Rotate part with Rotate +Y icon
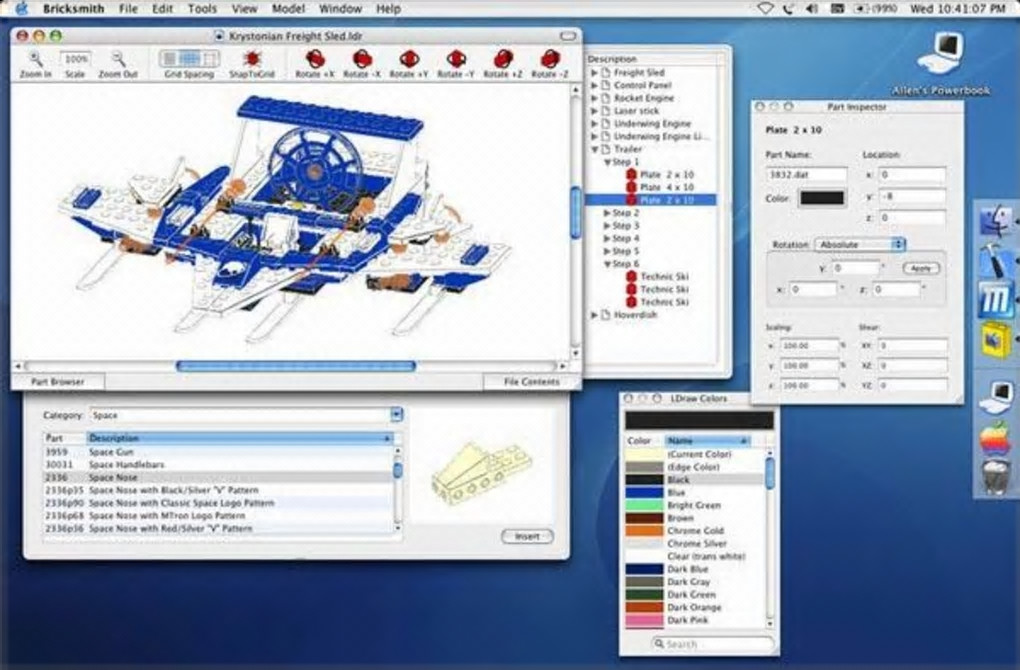This screenshot has height=670, width=1020. coord(409,59)
